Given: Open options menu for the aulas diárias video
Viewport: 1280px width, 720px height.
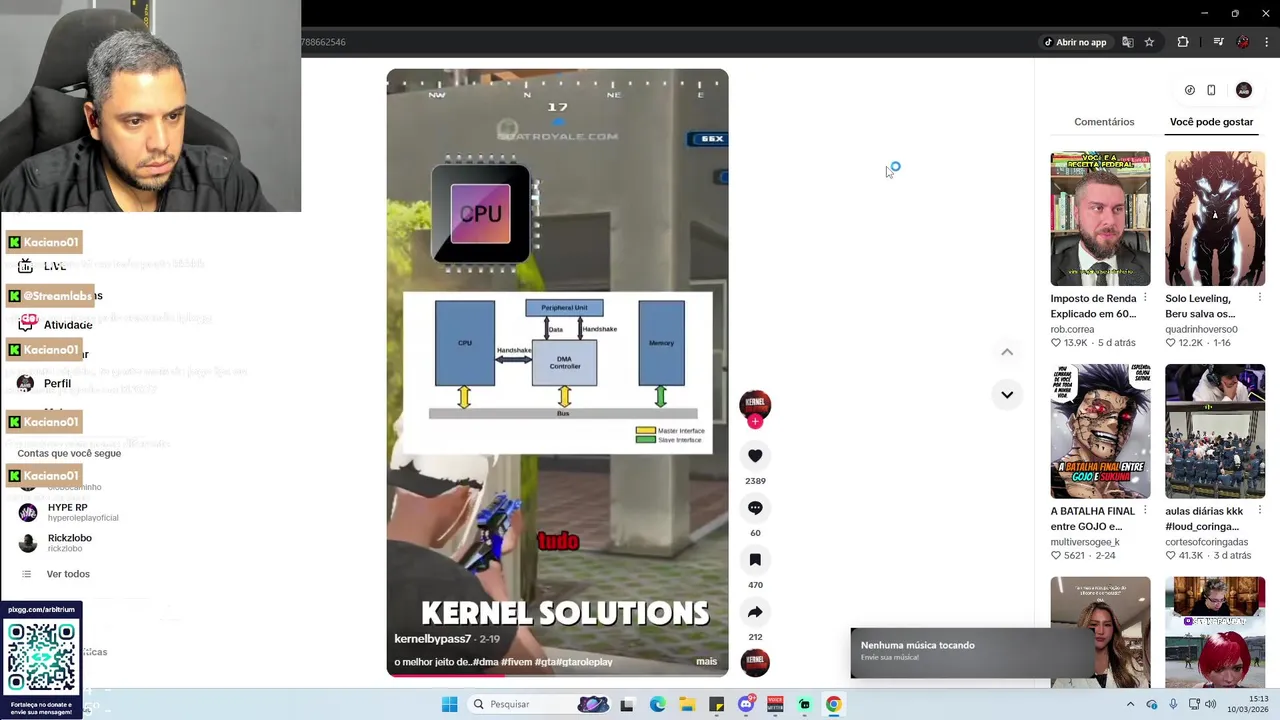Looking at the screenshot, I should [1260, 511].
